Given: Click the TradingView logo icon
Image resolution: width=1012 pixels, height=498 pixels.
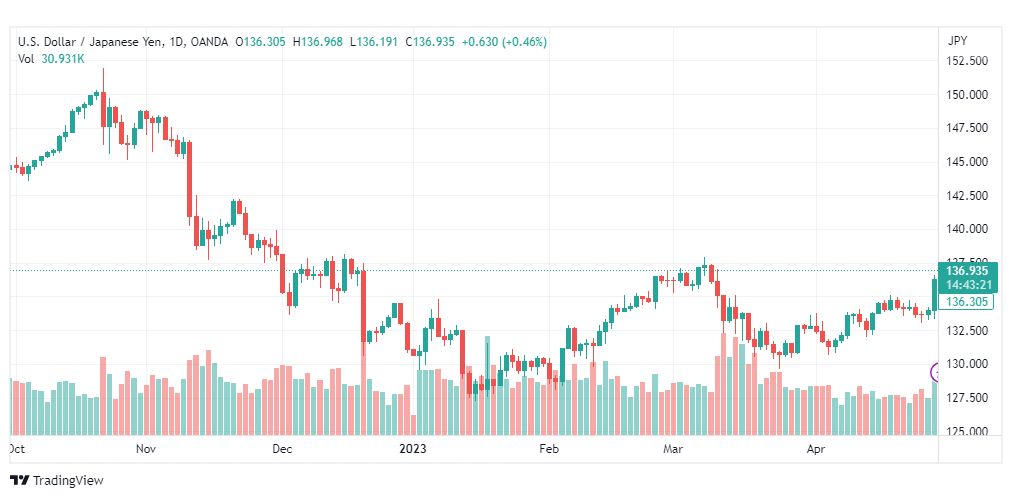Looking at the screenshot, I should pos(19,481).
